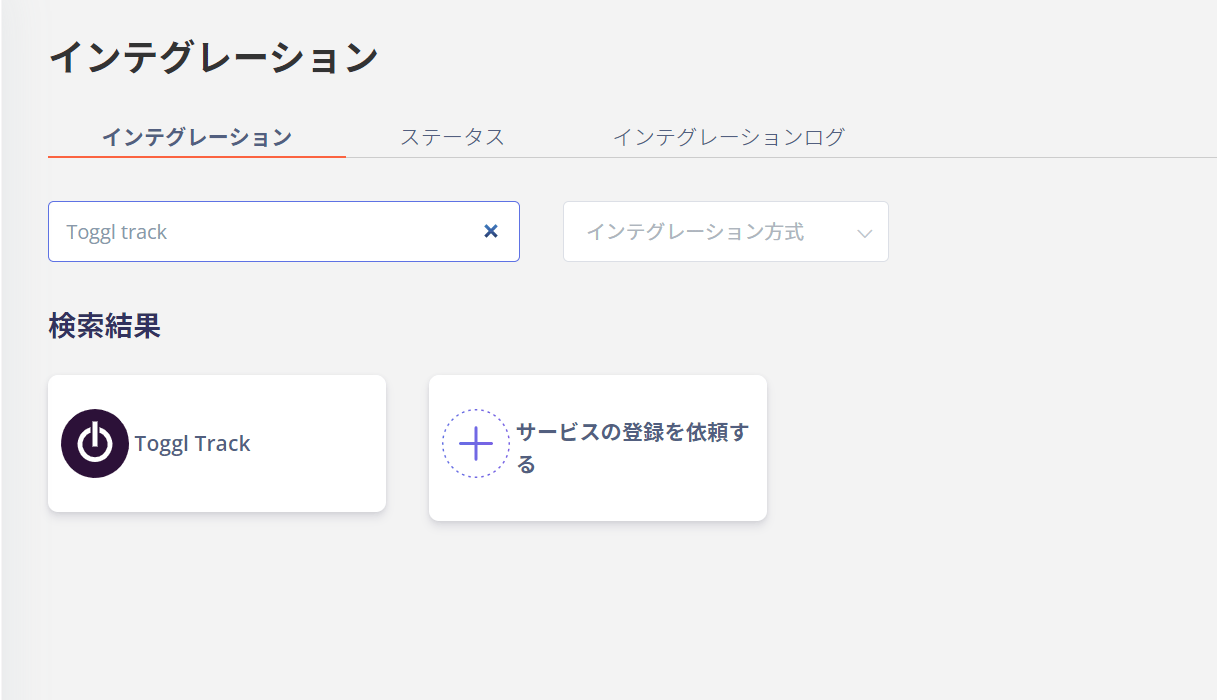1217x700 pixels.
Task: Switch to the インテグレーションログ tab
Action: (x=729, y=137)
